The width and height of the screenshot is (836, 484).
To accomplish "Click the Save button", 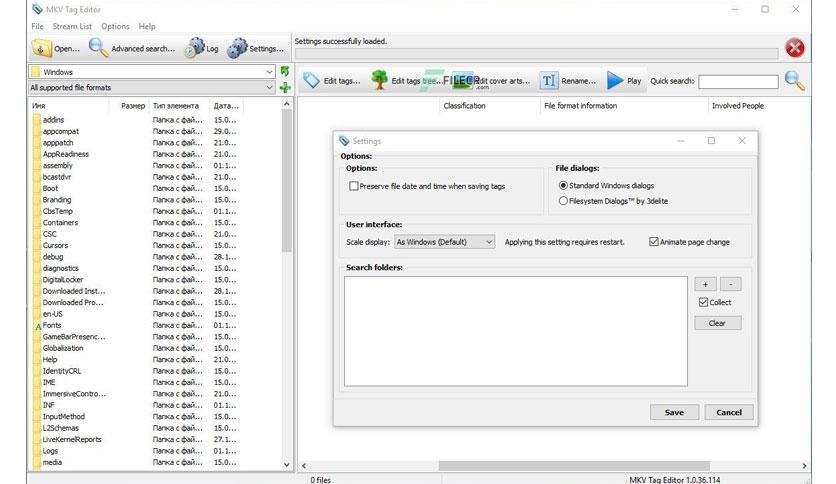I will [x=674, y=412].
